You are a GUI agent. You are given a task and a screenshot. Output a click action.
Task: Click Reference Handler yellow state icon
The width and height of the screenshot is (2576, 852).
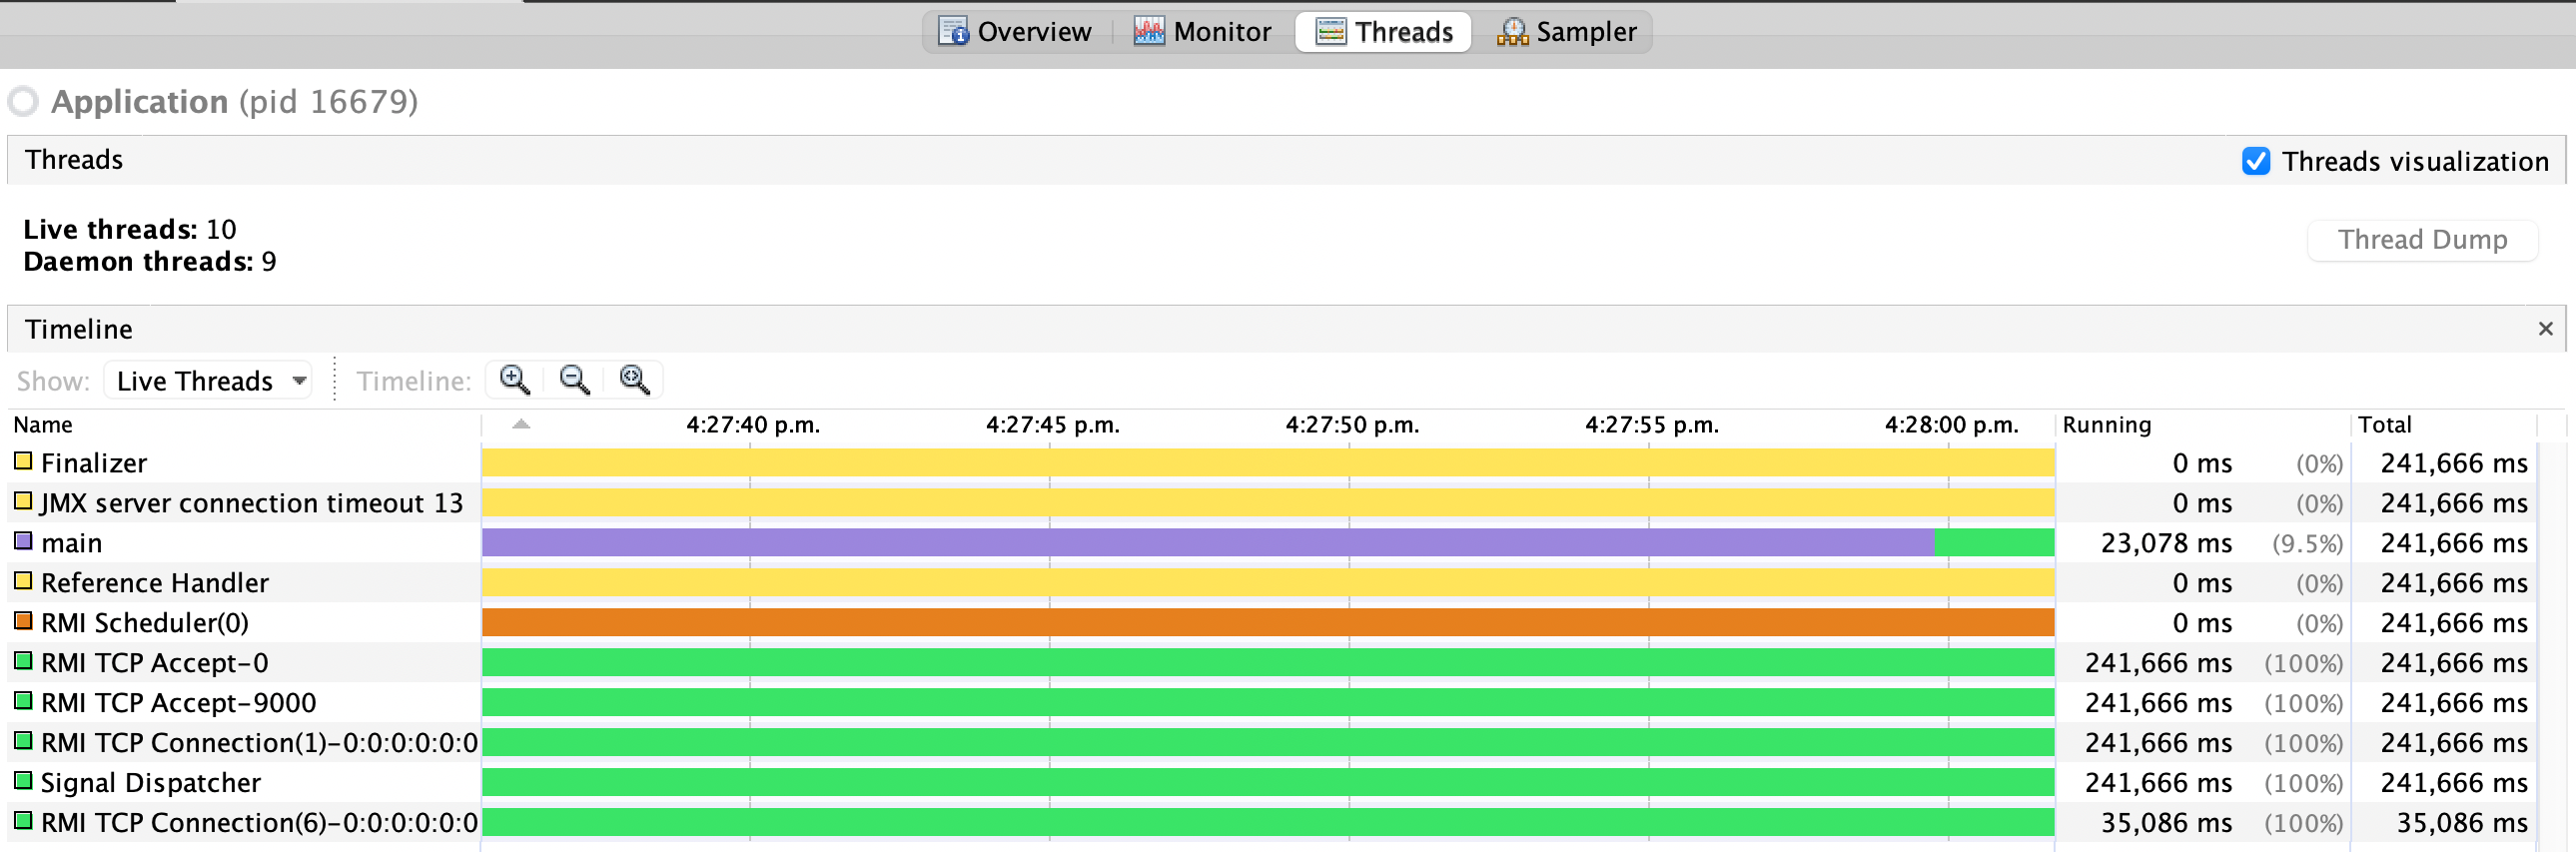(x=23, y=581)
